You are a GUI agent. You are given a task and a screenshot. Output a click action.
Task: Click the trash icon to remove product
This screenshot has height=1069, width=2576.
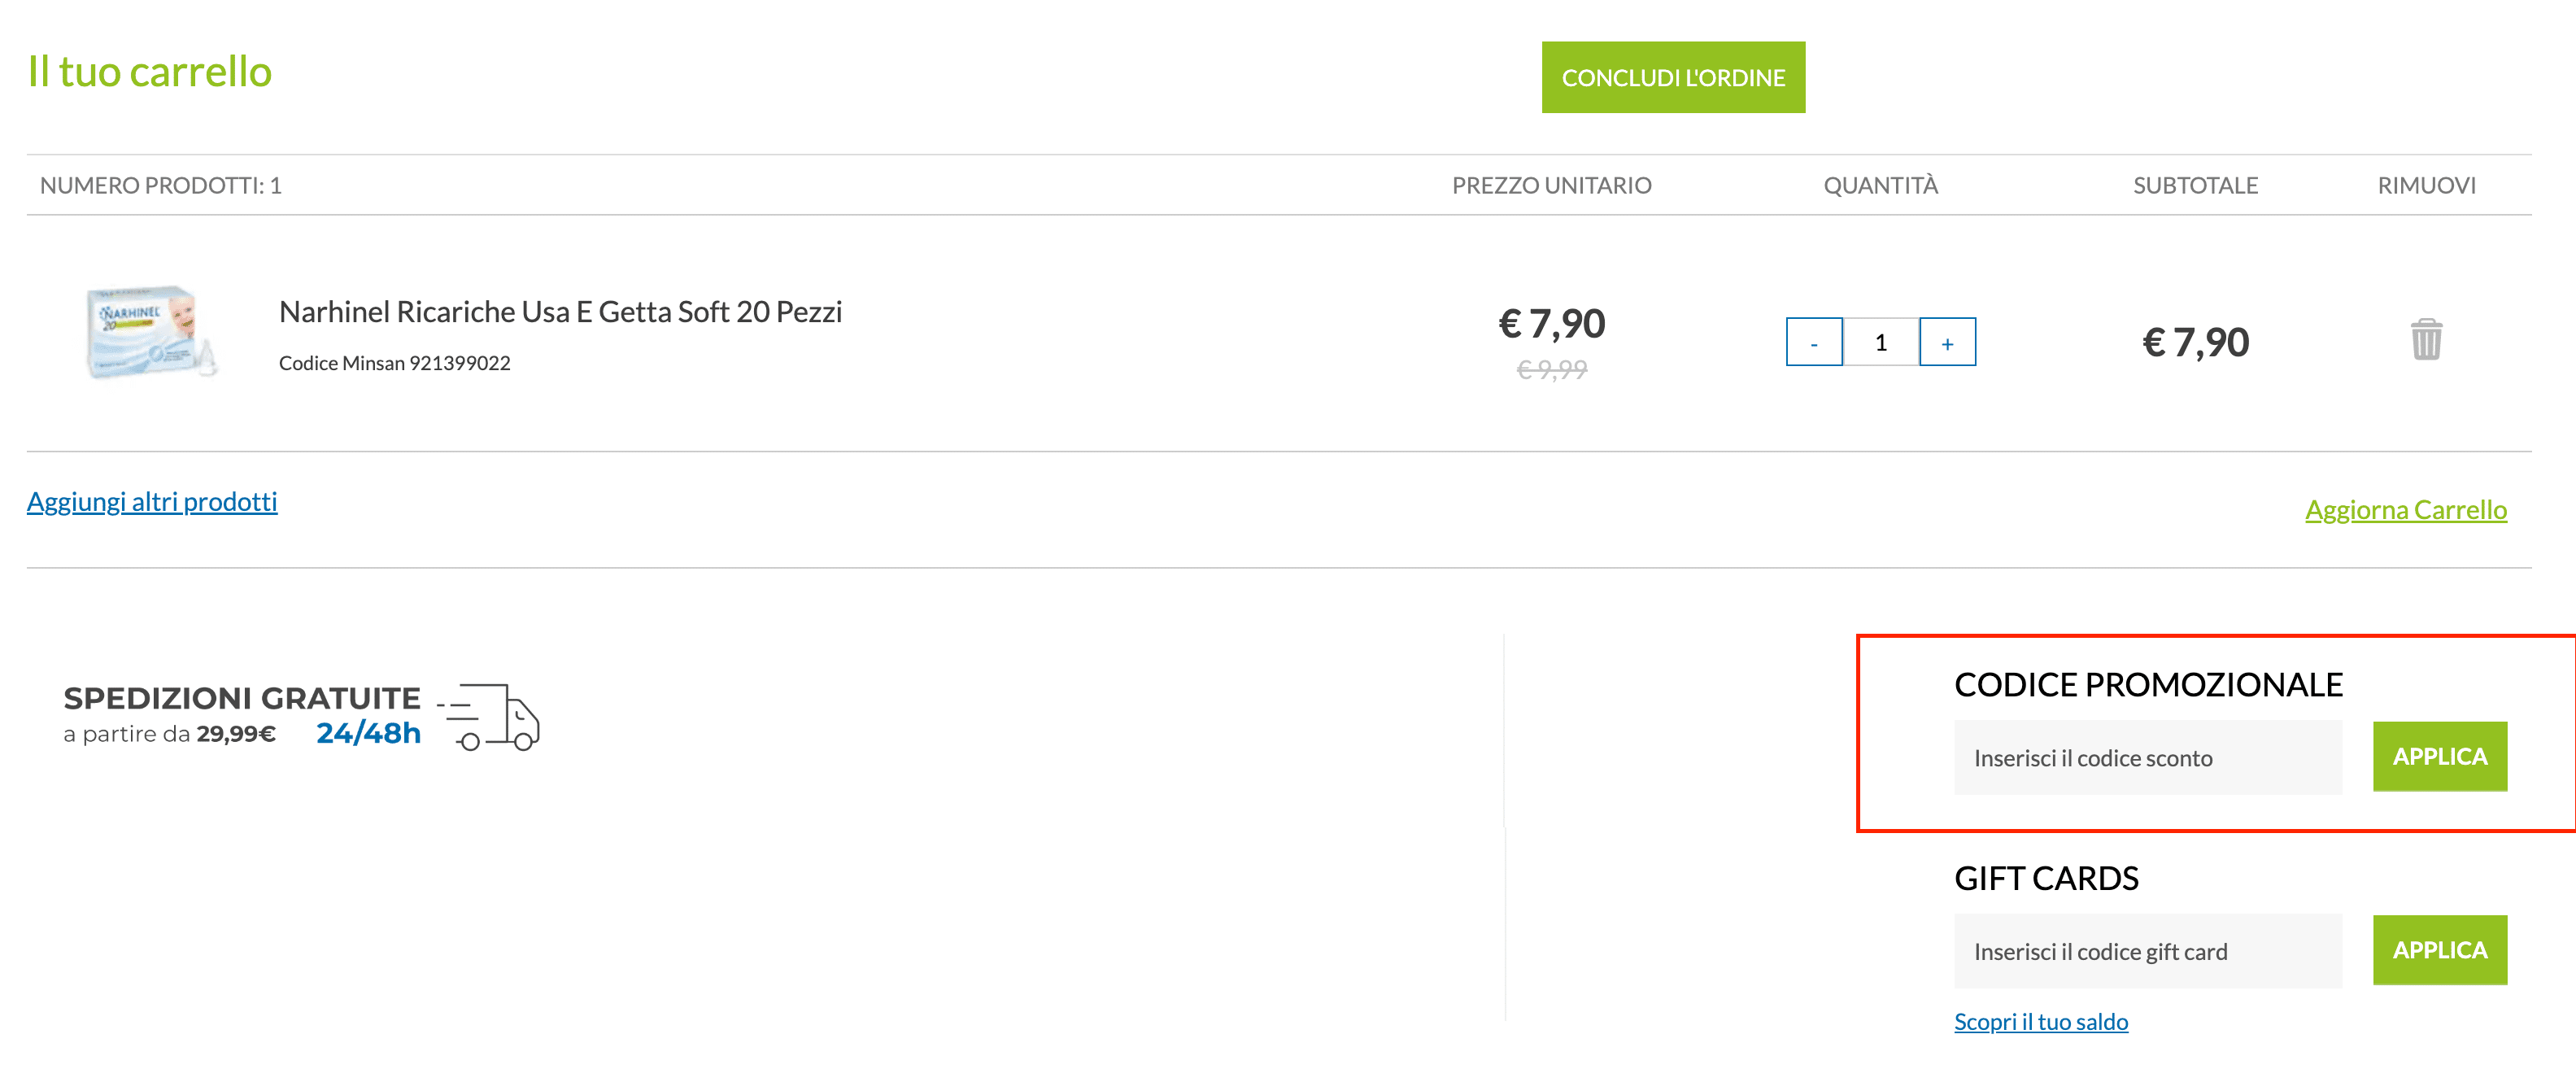point(2425,340)
